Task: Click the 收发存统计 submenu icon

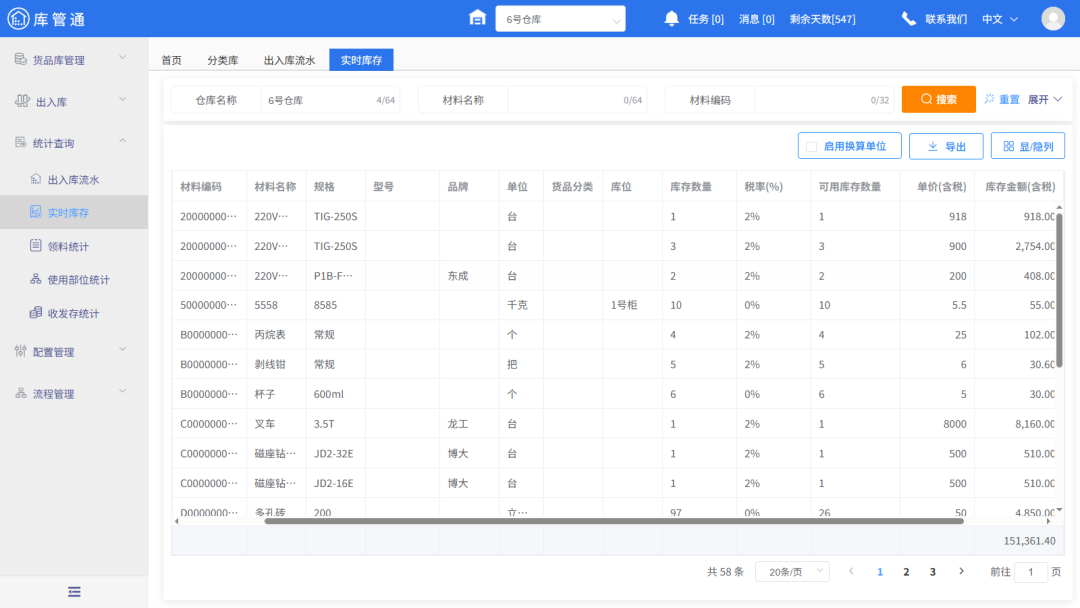Action: [x=36, y=313]
